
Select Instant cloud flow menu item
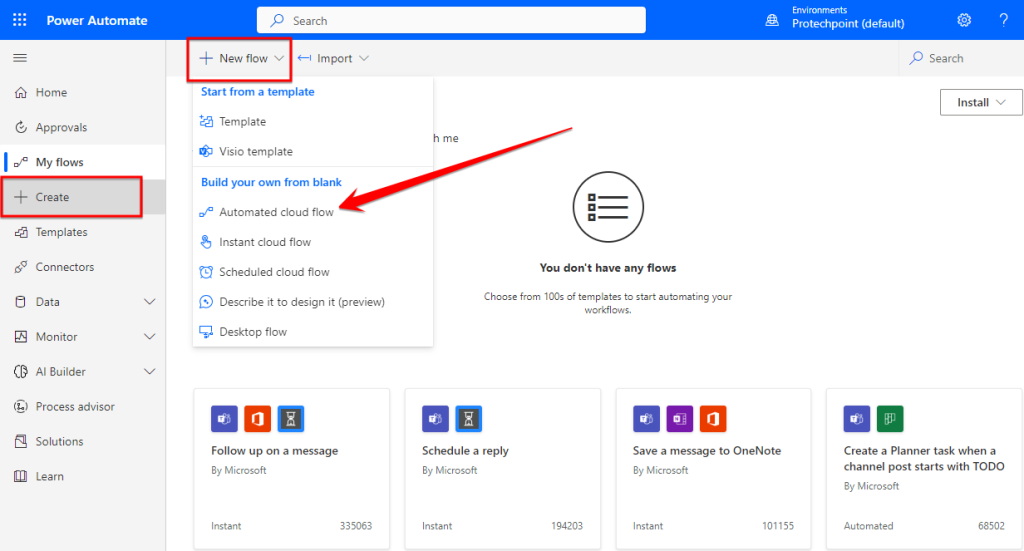[313, 242]
